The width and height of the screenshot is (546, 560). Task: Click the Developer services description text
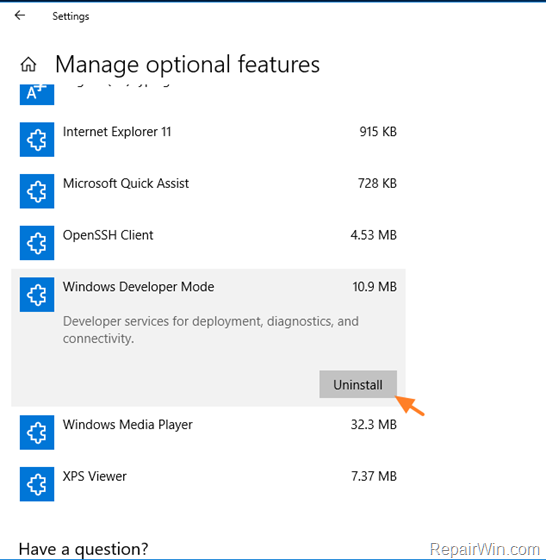pos(211,330)
